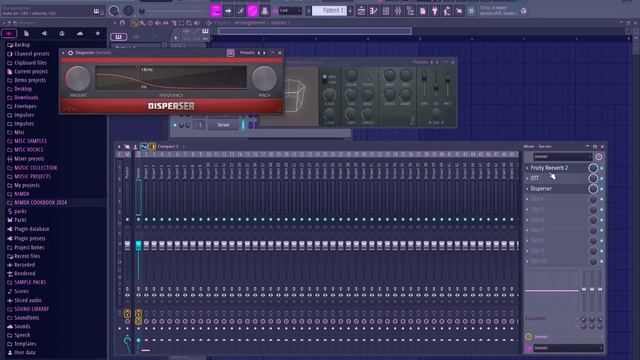Toggle Fruity Reeverb 2 slot enable LED
Viewport: 640px width, 360px height.
point(602,168)
